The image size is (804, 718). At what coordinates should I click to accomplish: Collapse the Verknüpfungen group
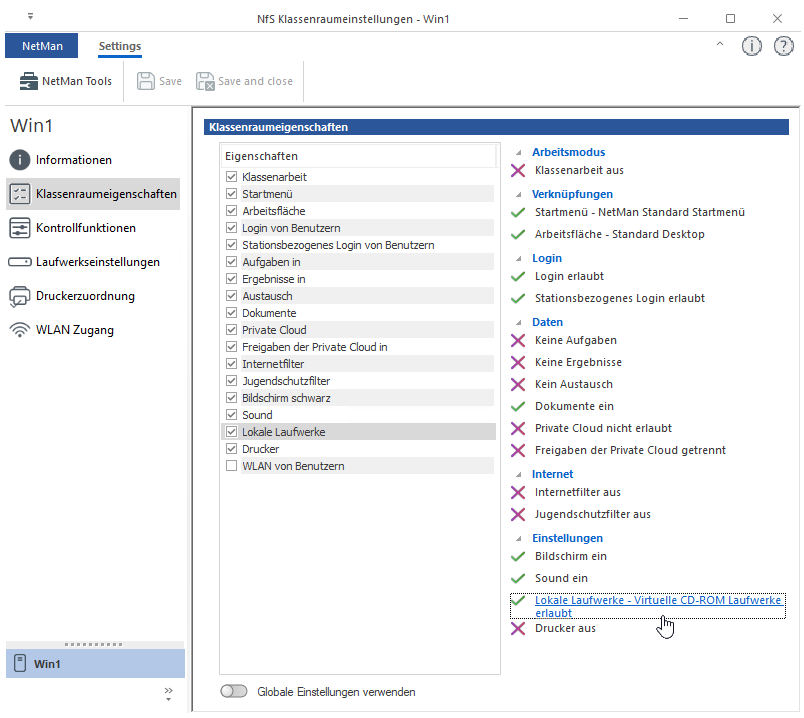coord(519,194)
